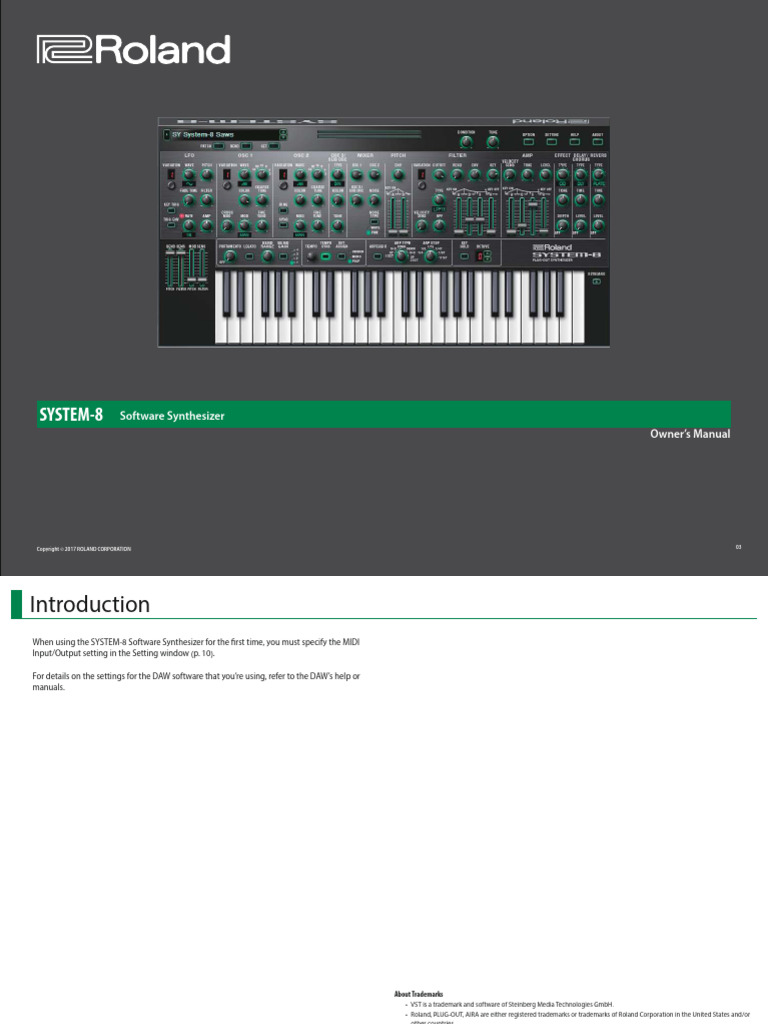The image size is (768, 1024).
Task: Open the ABOUT button on the synth
Action: [x=598, y=142]
